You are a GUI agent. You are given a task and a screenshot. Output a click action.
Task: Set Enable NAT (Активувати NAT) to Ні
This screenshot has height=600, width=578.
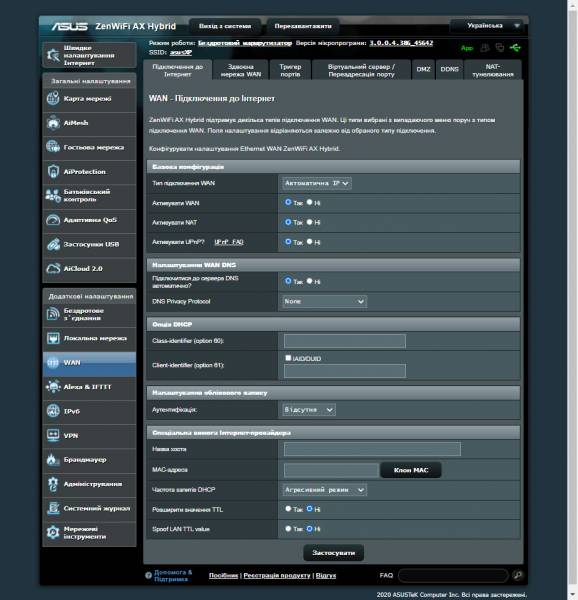(x=309, y=222)
